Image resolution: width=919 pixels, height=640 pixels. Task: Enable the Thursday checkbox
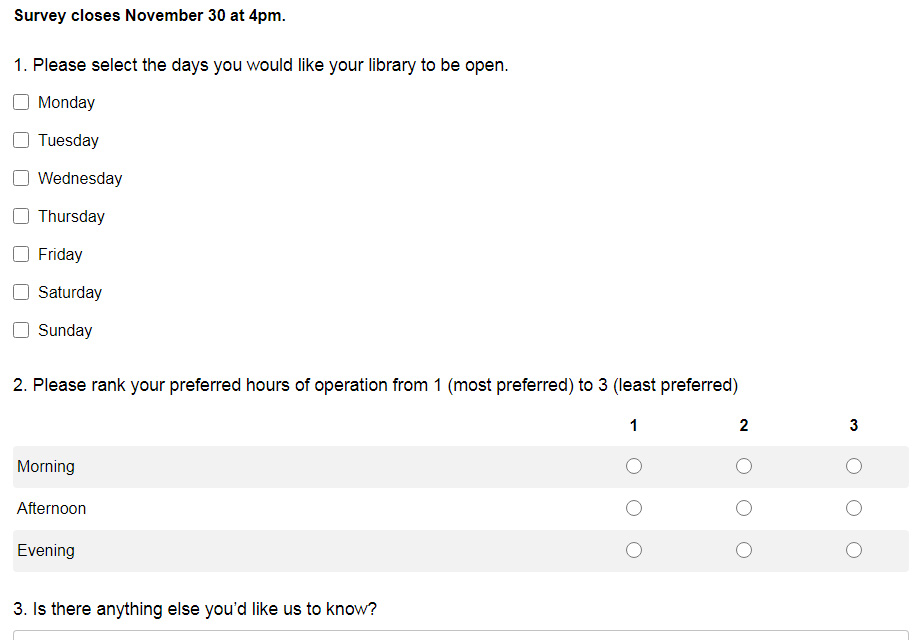tap(21, 216)
